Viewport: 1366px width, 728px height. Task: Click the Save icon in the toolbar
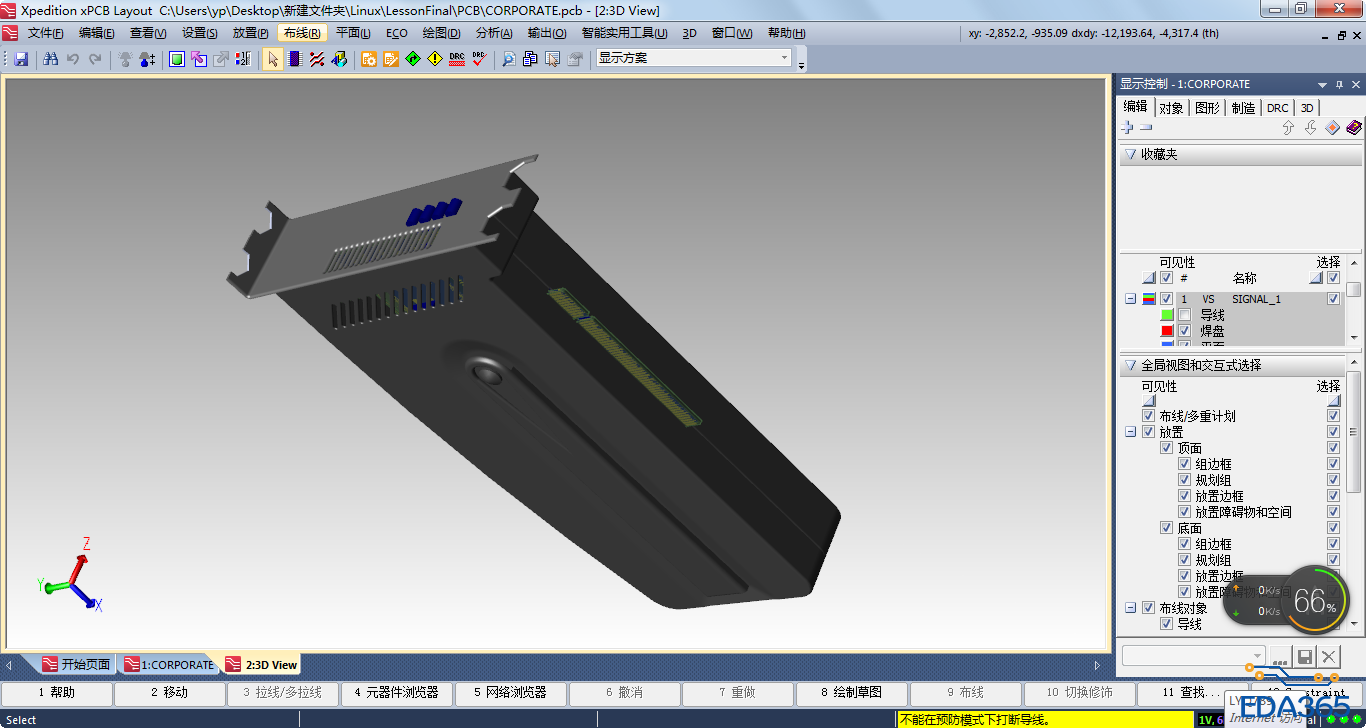click(21, 59)
